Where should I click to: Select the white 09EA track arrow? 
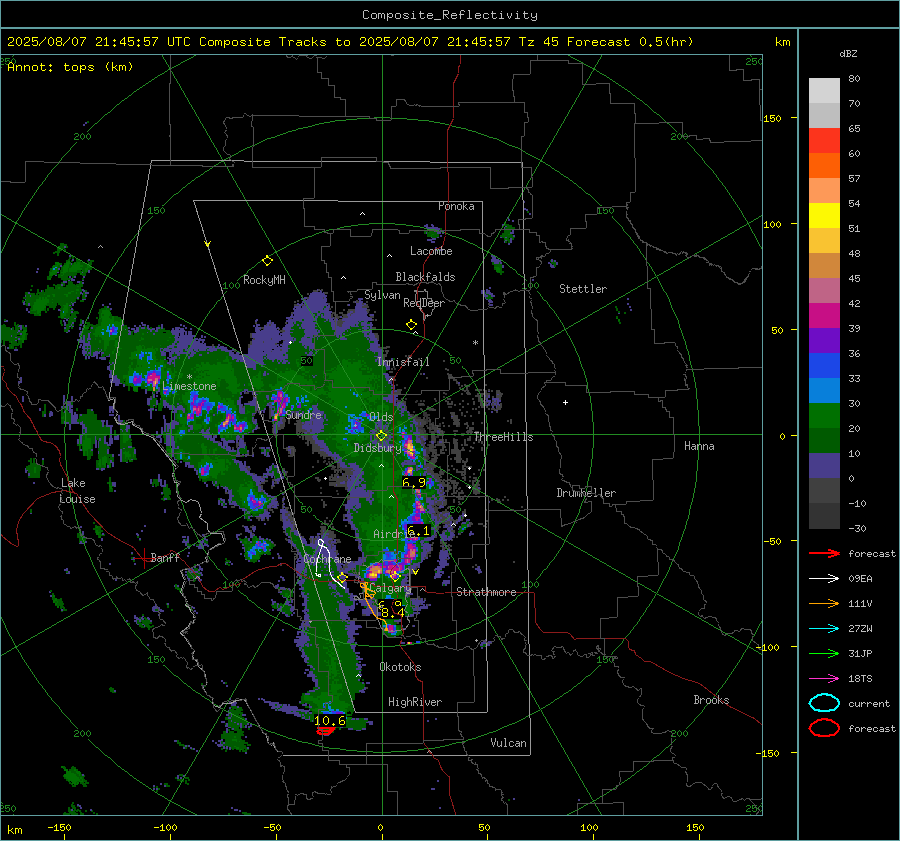824,578
